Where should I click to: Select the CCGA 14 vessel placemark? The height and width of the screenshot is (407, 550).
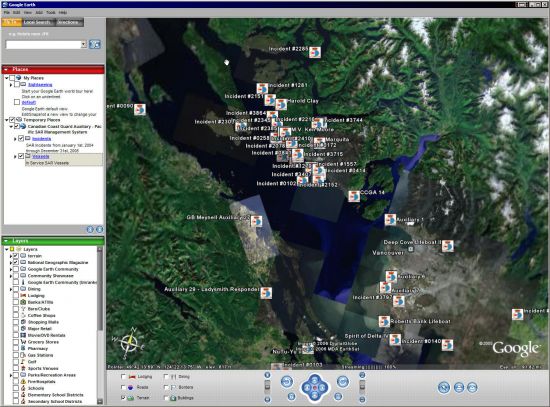354,196
